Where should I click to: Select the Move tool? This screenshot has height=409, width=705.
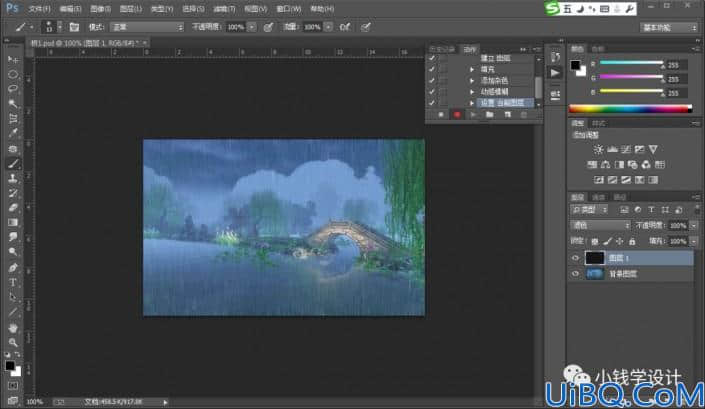13,59
